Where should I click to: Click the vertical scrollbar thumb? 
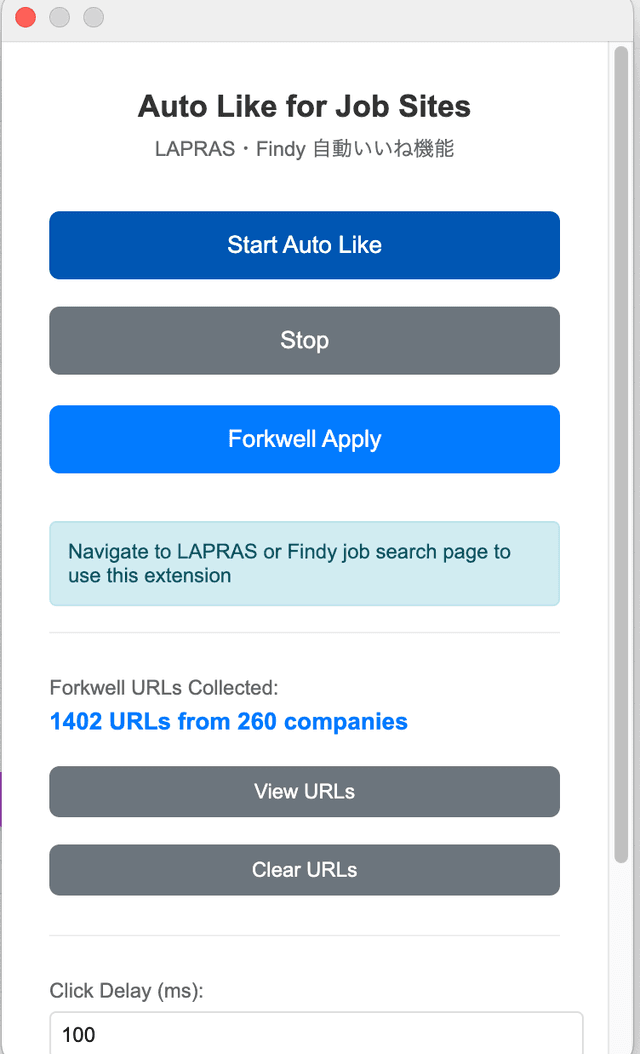tap(621, 450)
